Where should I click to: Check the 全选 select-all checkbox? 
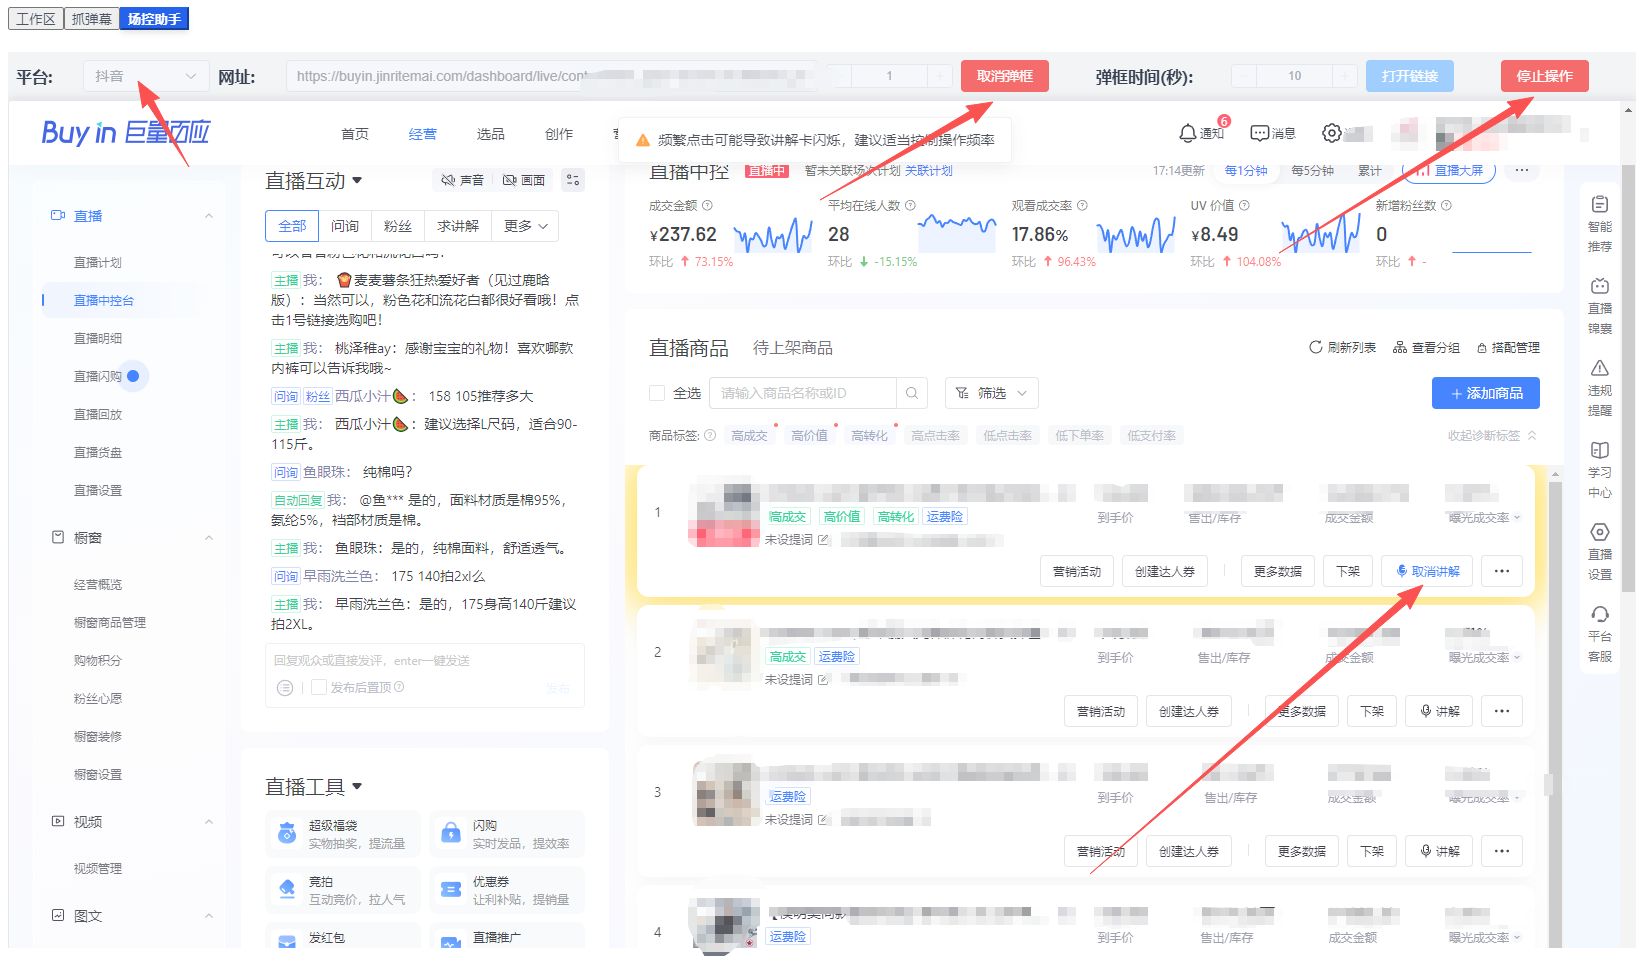pos(658,393)
